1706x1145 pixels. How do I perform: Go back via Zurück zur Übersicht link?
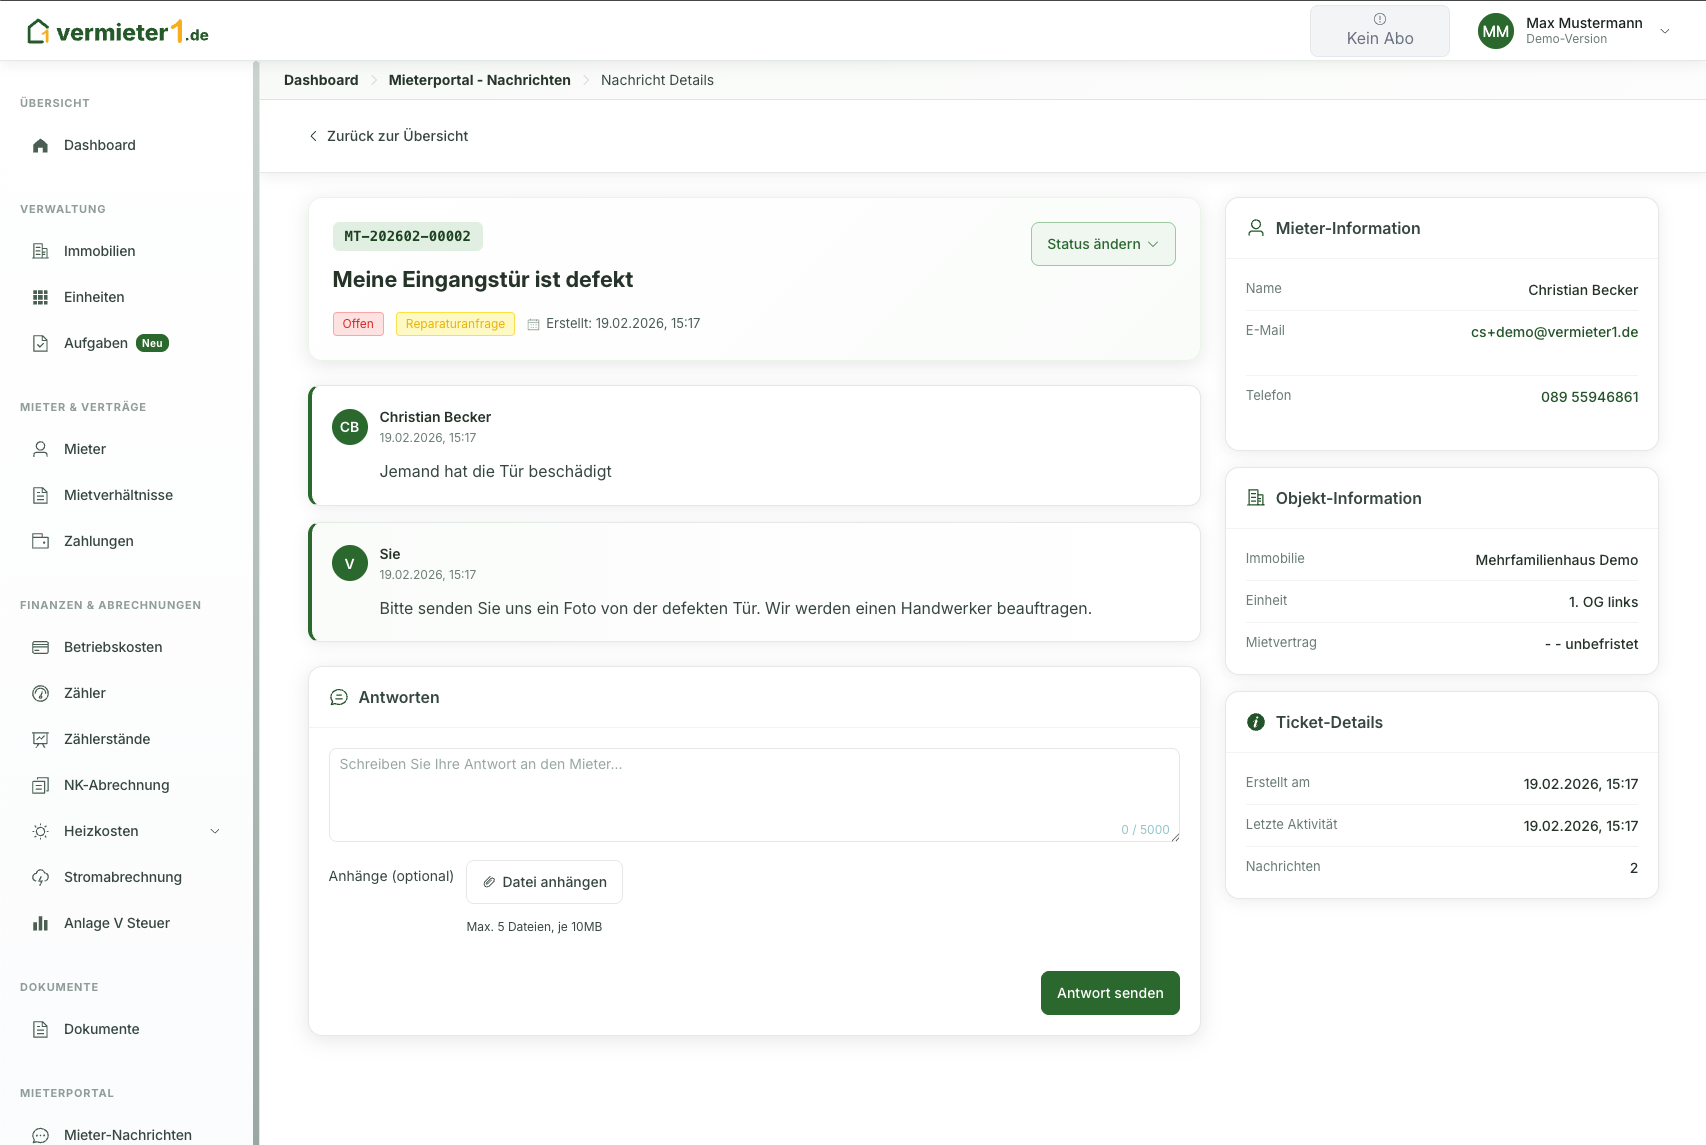coord(388,136)
